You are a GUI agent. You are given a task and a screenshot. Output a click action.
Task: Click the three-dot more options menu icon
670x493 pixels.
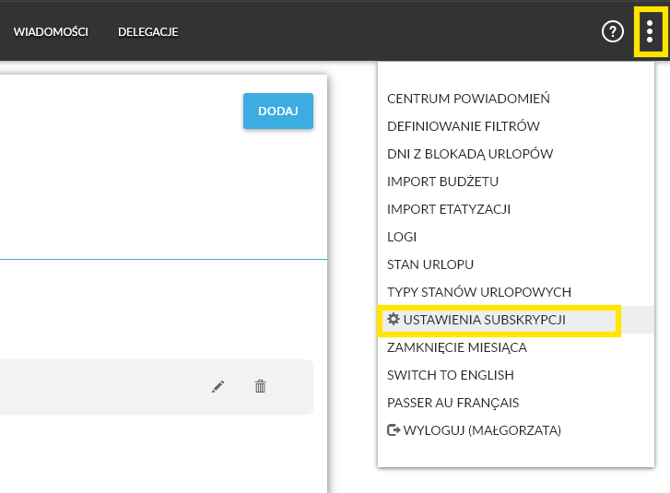(x=649, y=32)
